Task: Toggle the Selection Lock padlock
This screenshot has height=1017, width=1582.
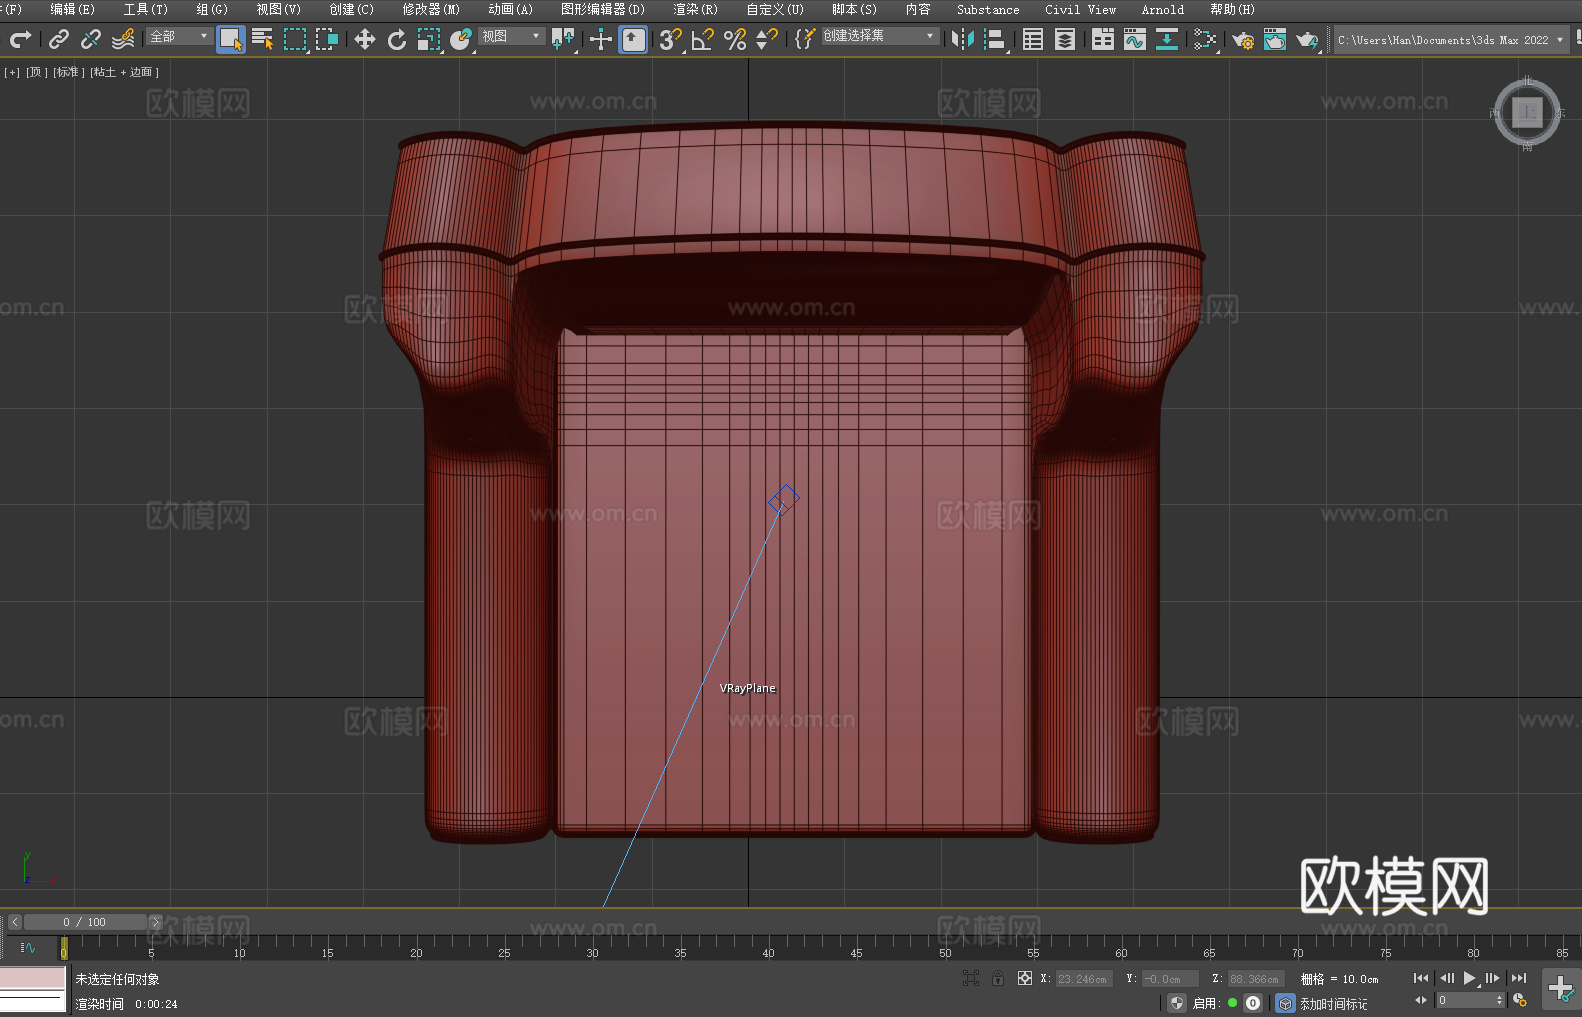Action: pos(998,978)
